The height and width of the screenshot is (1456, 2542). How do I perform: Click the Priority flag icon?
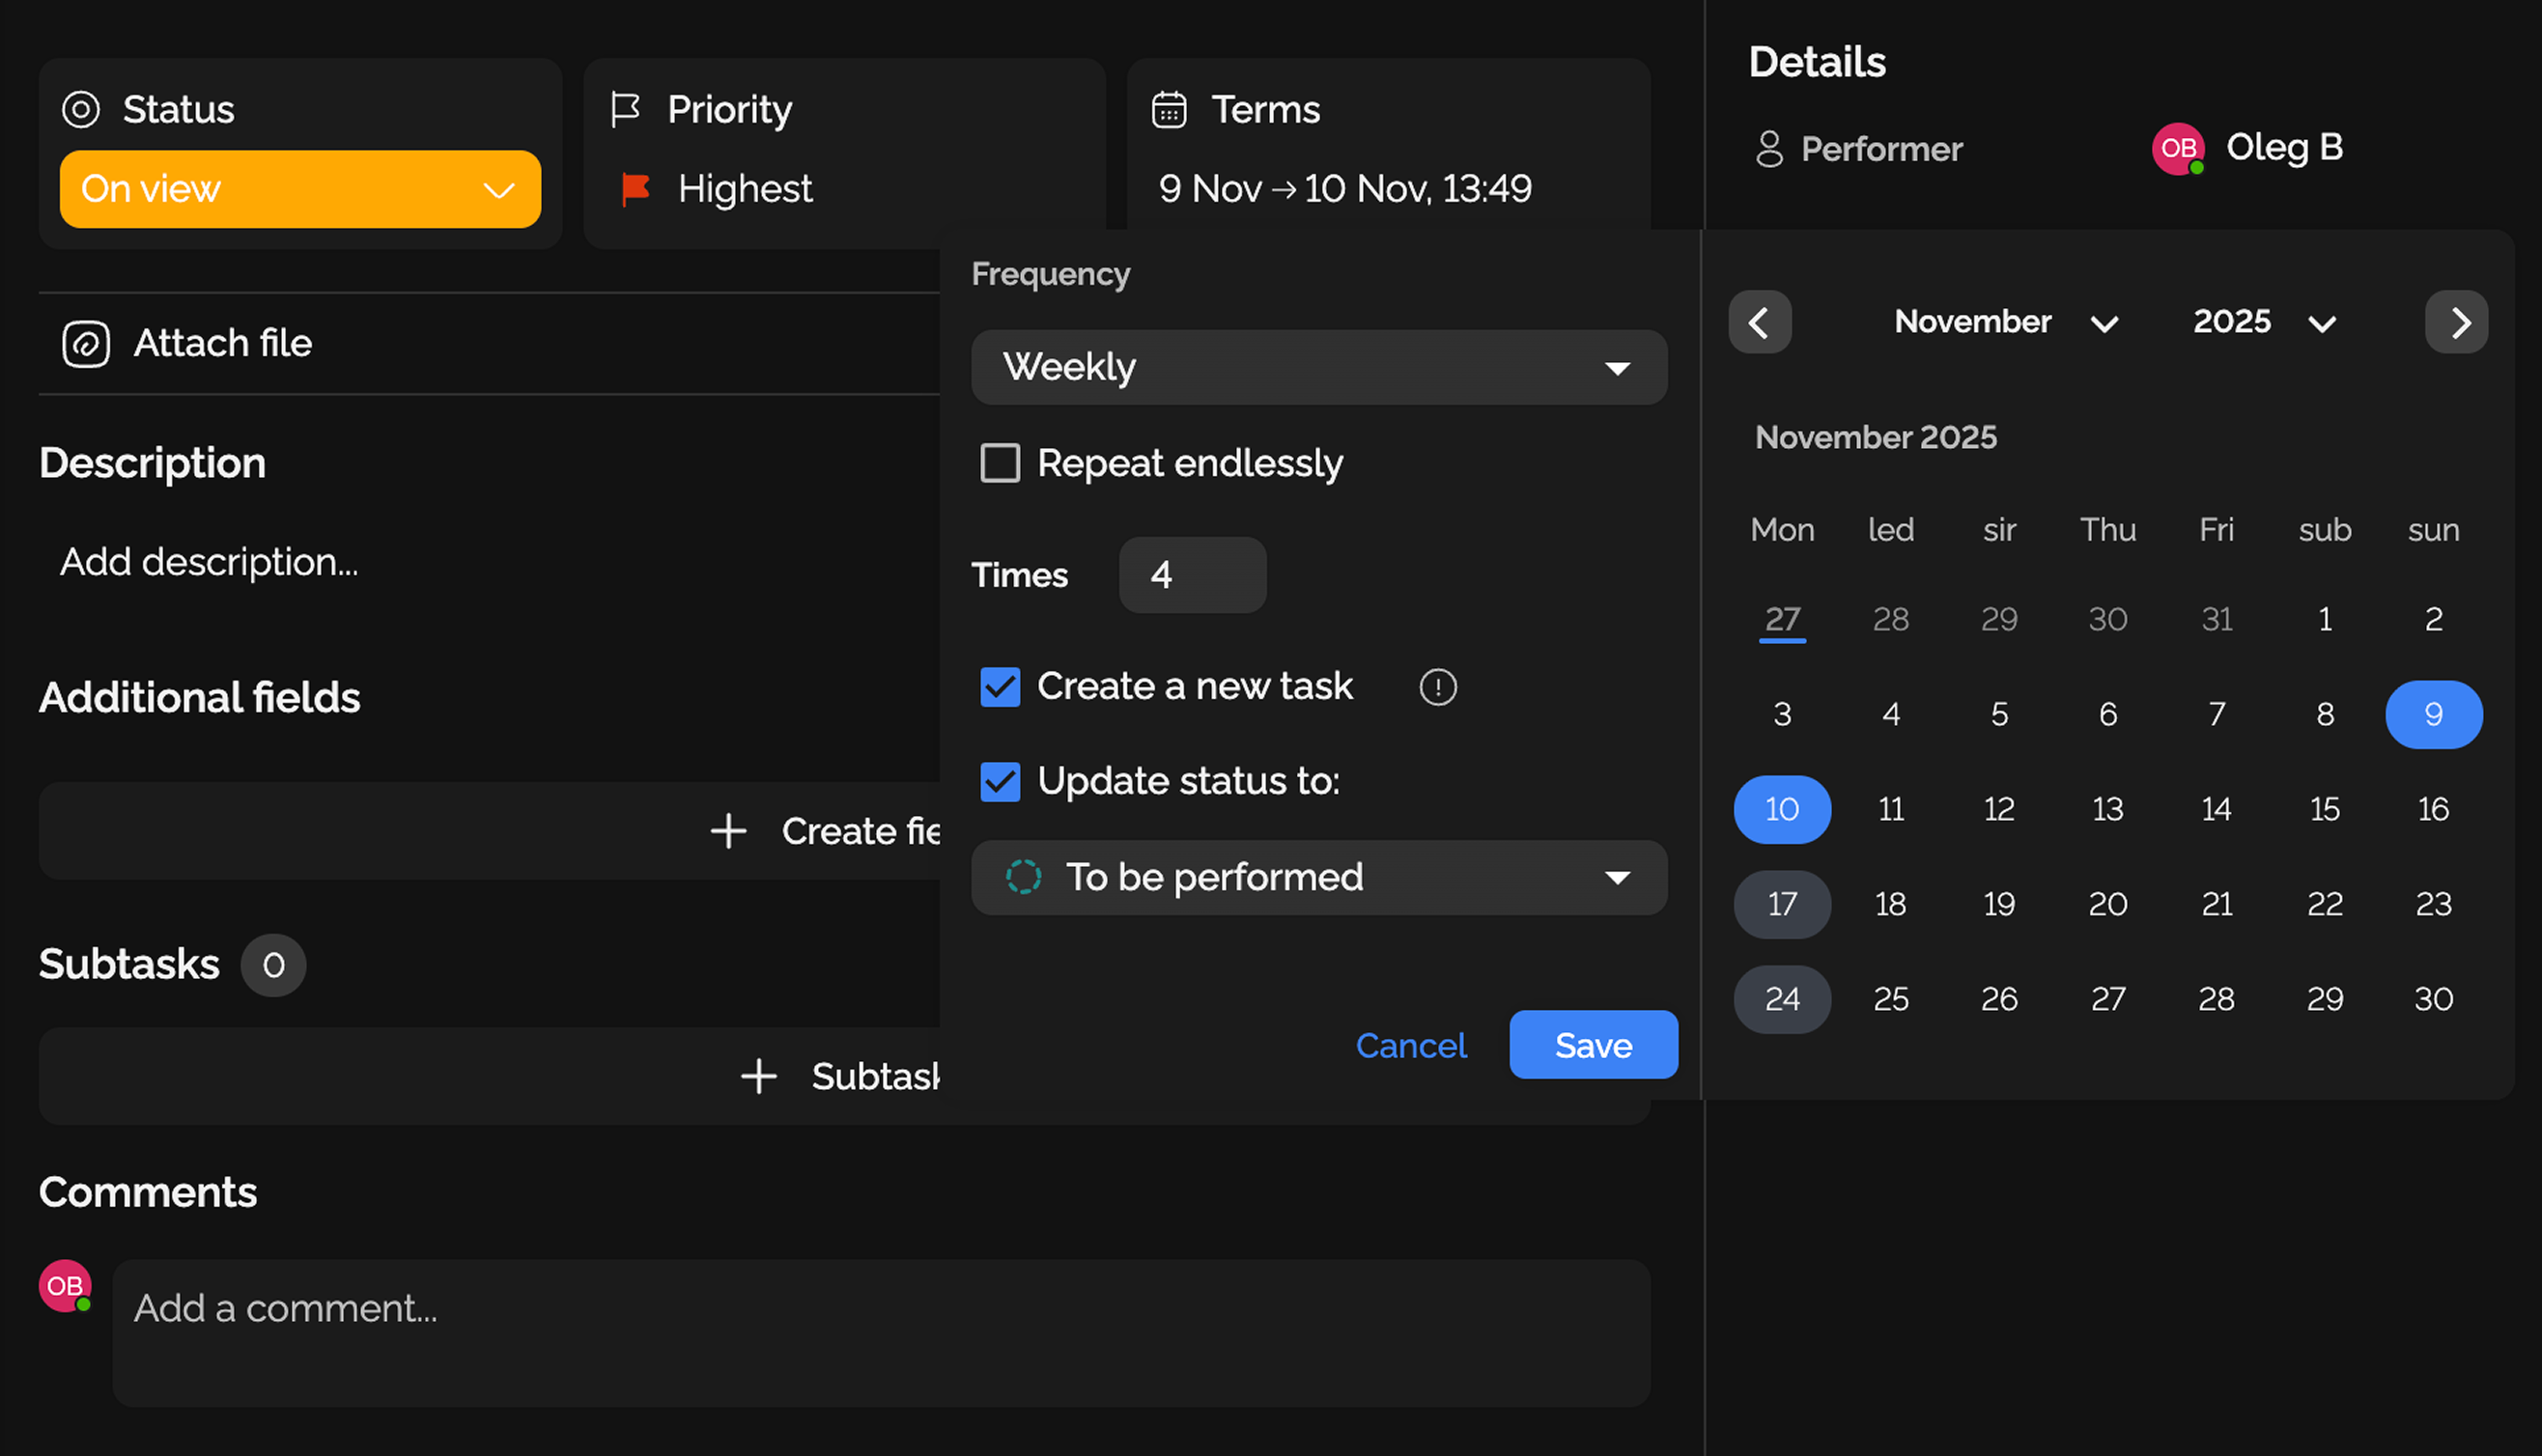[625, 110]
